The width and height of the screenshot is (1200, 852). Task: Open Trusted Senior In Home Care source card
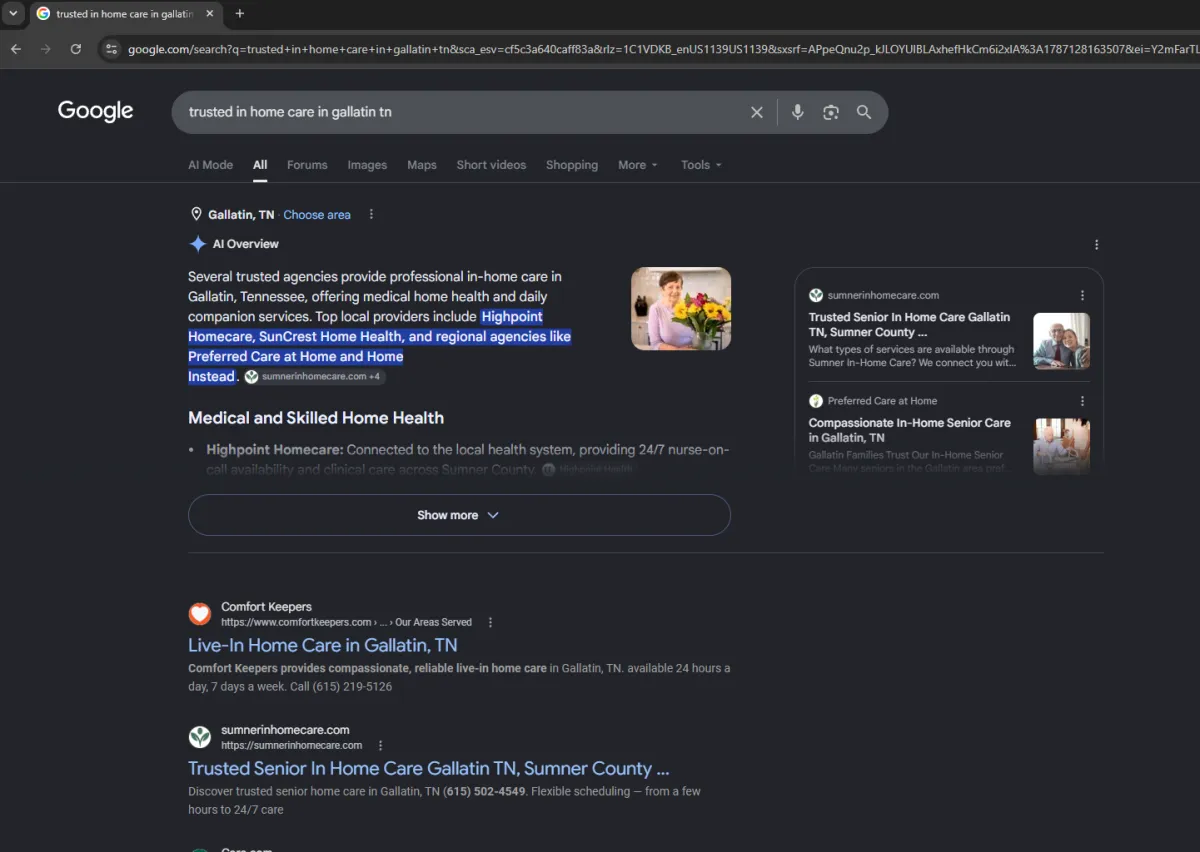(x=910, y=324)
